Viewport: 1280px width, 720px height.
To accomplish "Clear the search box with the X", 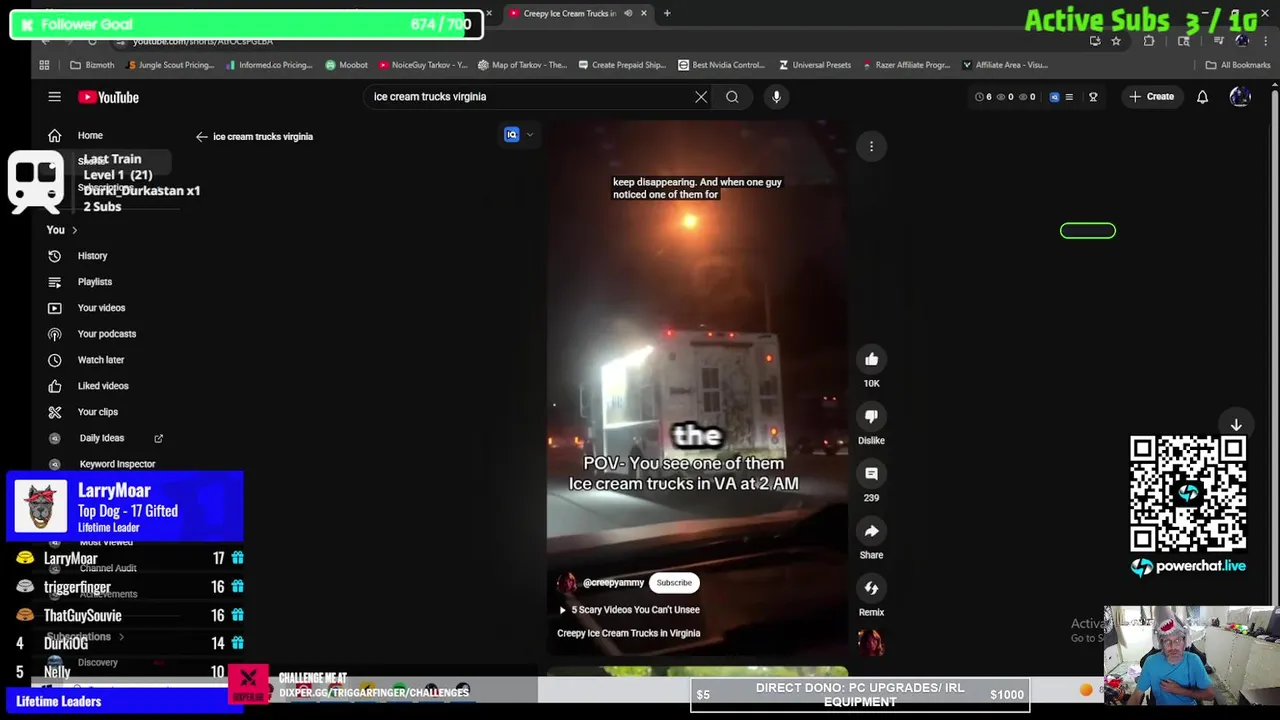I will point(701,97).
